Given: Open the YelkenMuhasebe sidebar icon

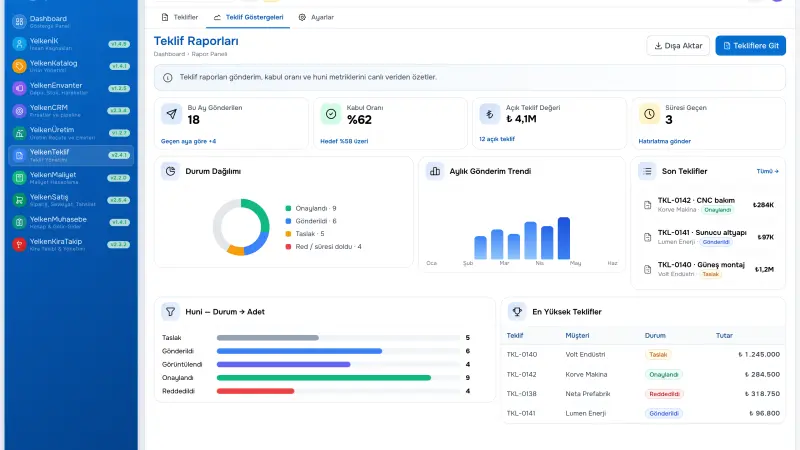Looking at the screenshot, I should [19, 222].
